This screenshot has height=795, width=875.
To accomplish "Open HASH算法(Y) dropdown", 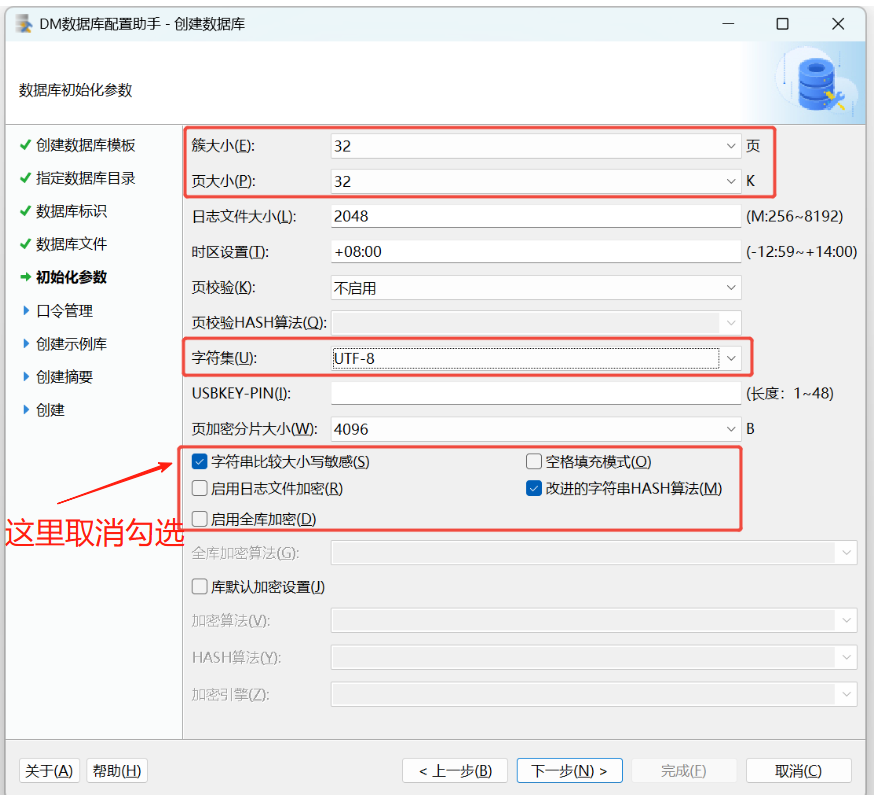I will coord(594,658).
